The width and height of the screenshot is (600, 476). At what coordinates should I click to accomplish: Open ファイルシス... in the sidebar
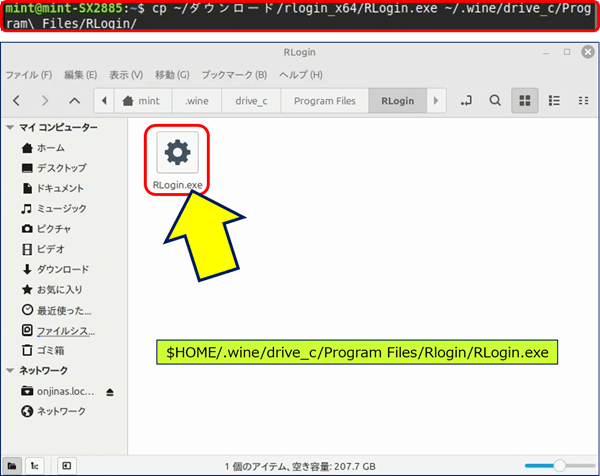[58, 330]
